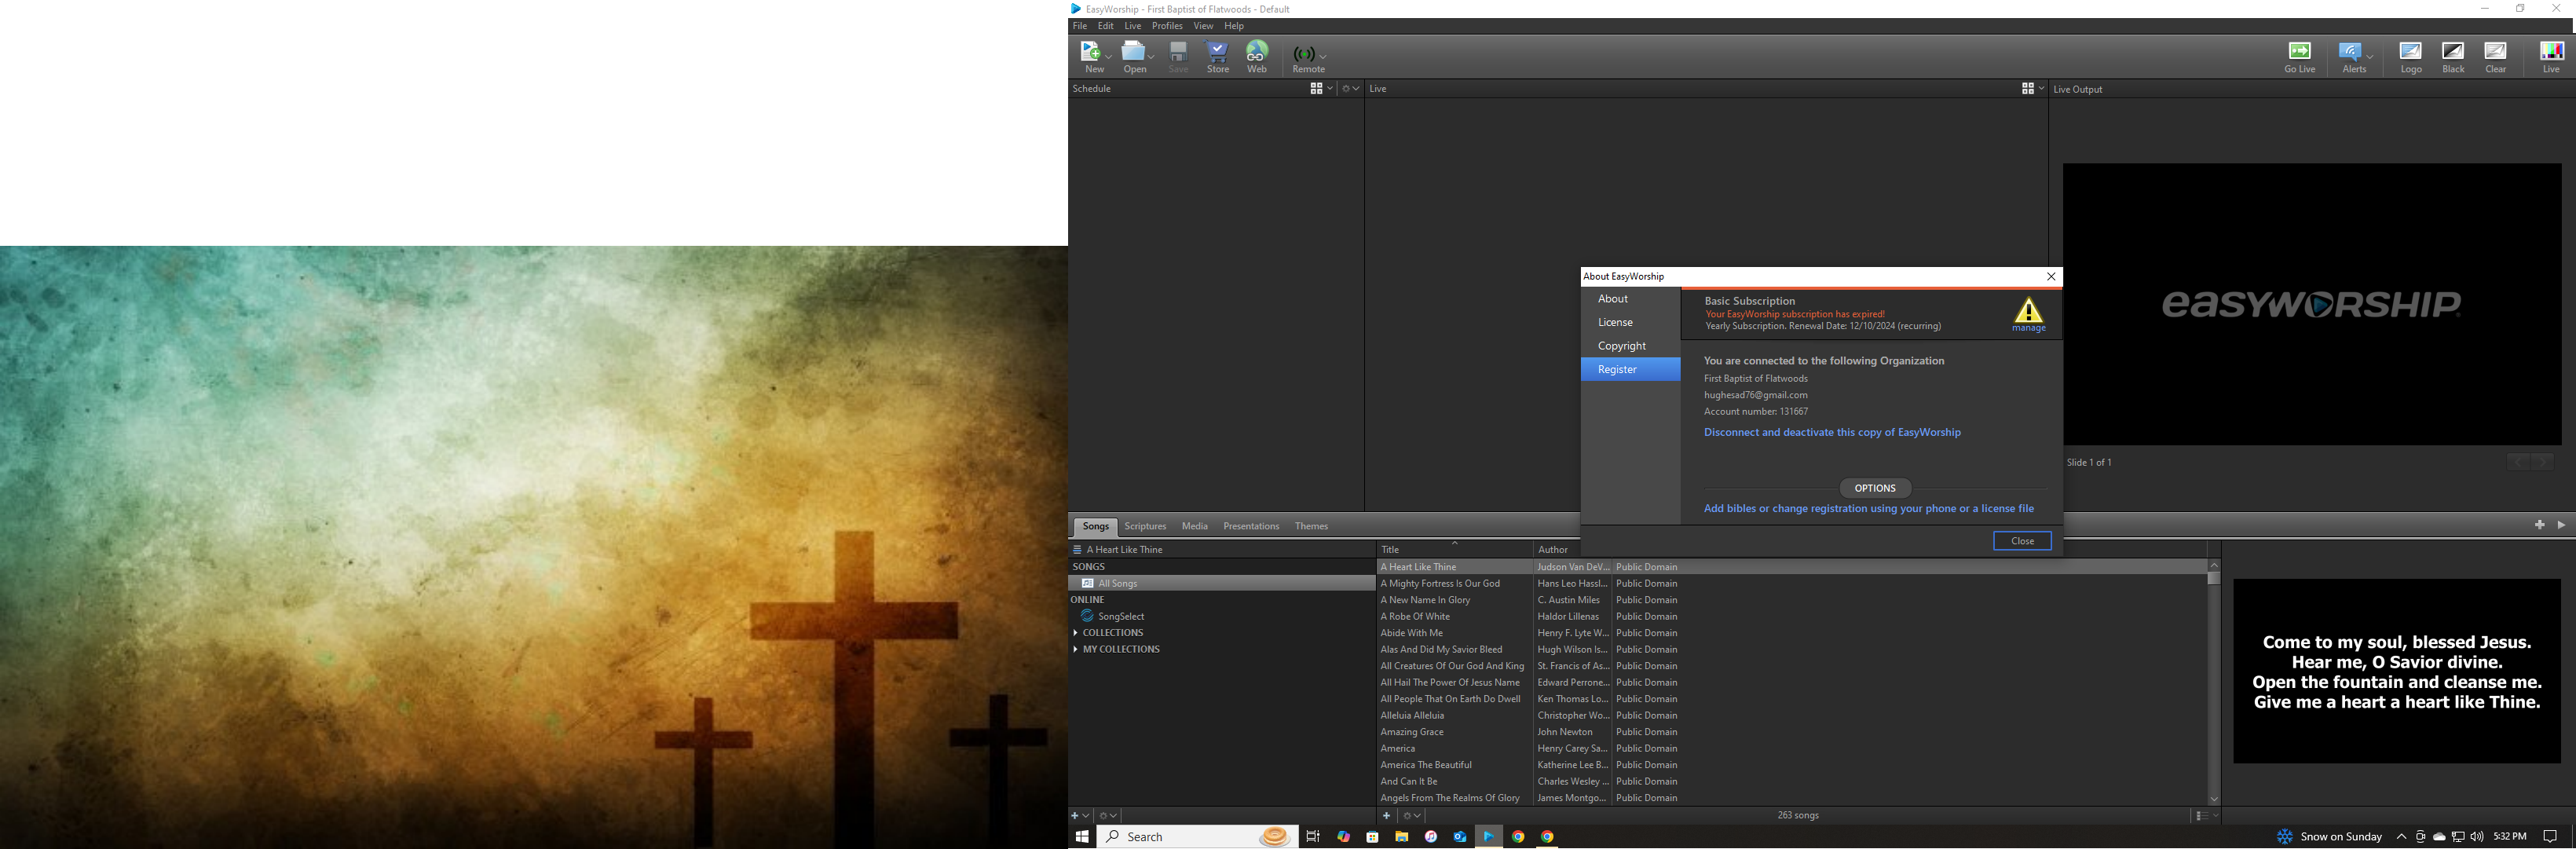This screenshot has width=2576, height=849.
Task: Switch to the Scriptures tab
Action: (x=1145, y=526)
